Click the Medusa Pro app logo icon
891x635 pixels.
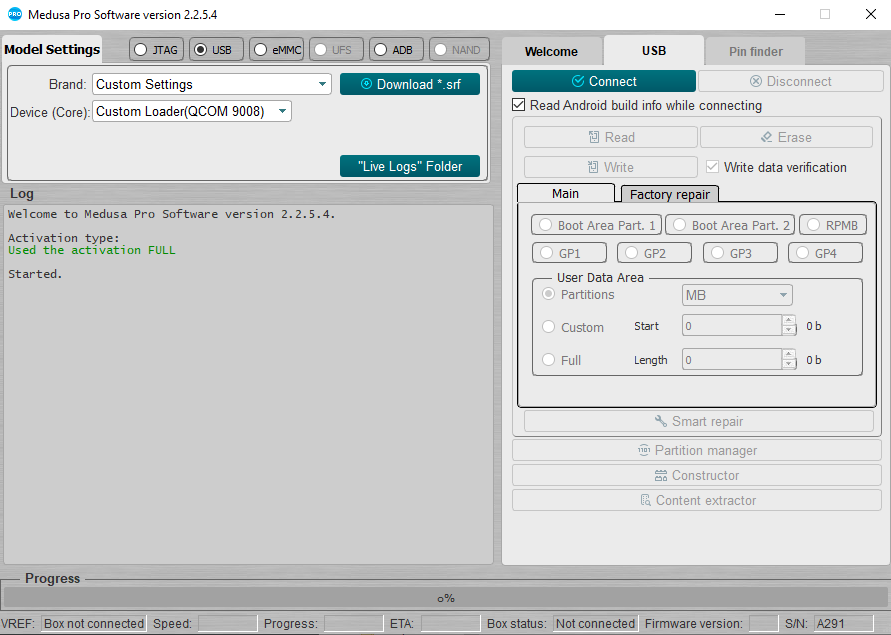(x=15, y=14)
